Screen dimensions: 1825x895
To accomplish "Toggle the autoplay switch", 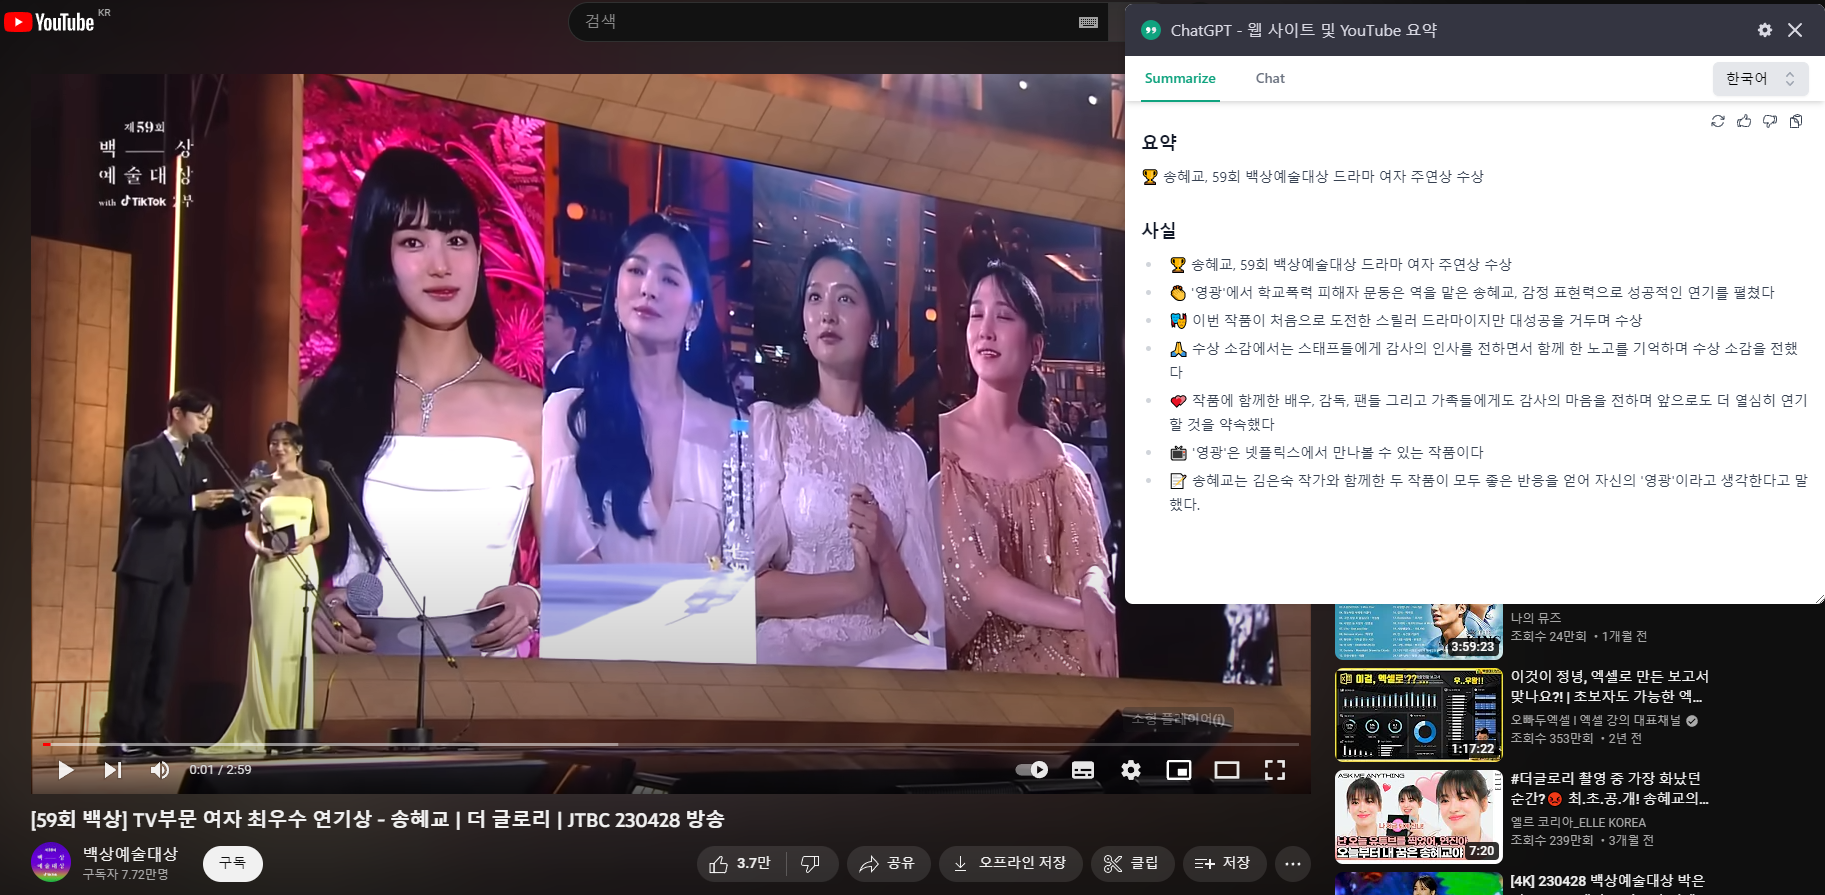I will (1032, 770).
